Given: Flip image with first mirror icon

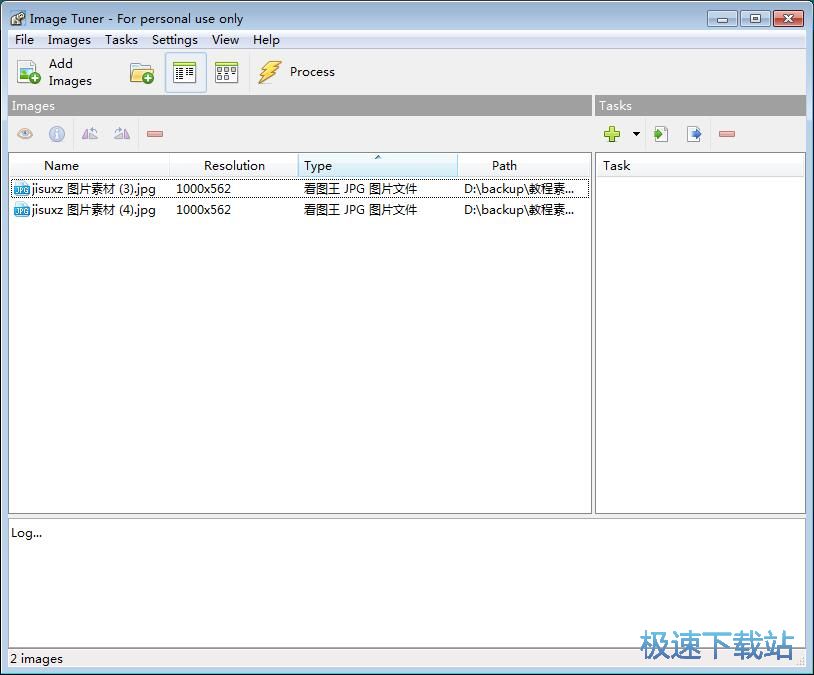Looking at the screenshot, I should [x=90, y=134].
